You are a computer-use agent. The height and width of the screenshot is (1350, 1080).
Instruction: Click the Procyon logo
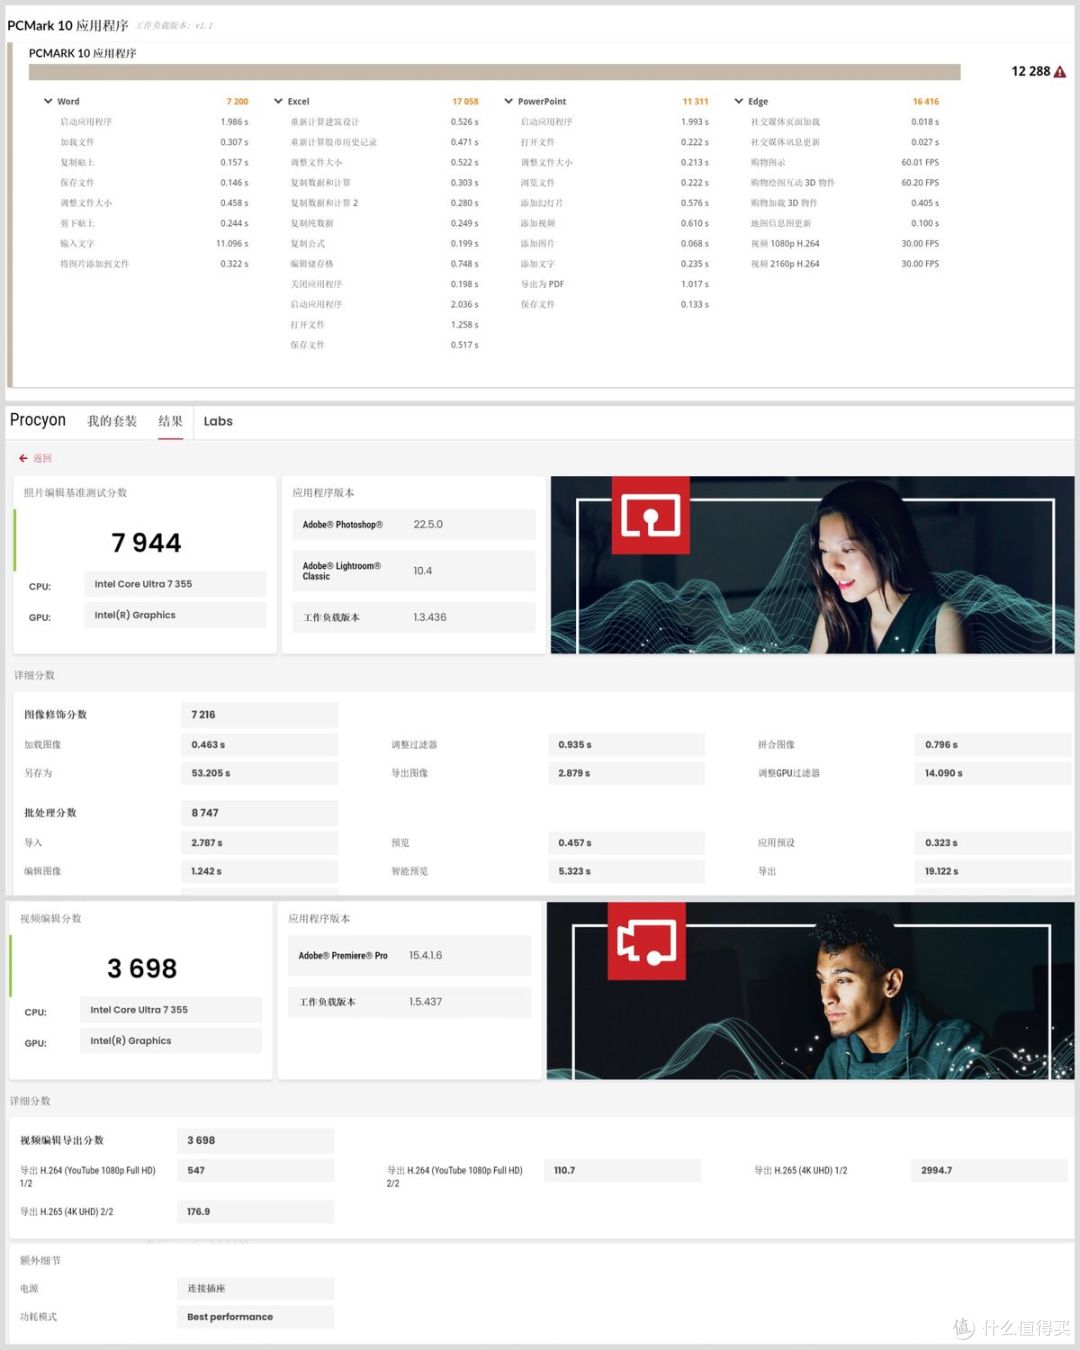(38, 420)
